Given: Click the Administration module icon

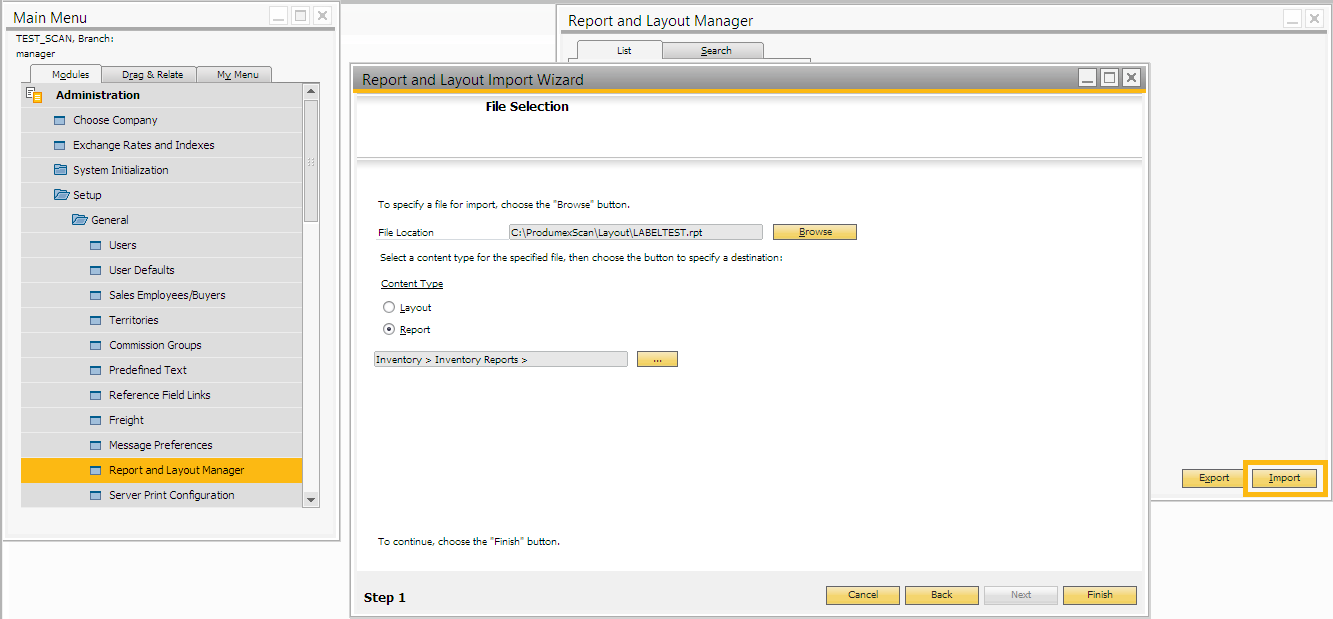Looking at the screenshot, I should pyautogui.click(x=34, y=95).
